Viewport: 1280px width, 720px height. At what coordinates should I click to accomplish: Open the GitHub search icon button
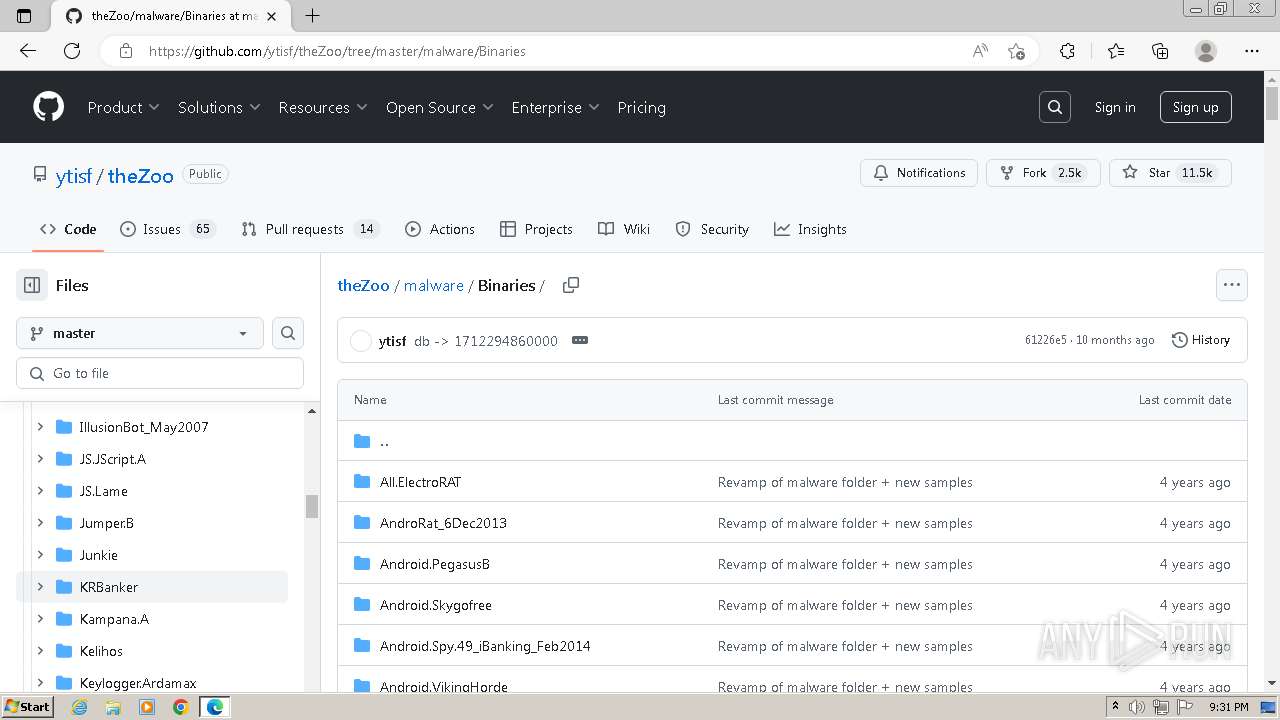[x=1054, y=107]
